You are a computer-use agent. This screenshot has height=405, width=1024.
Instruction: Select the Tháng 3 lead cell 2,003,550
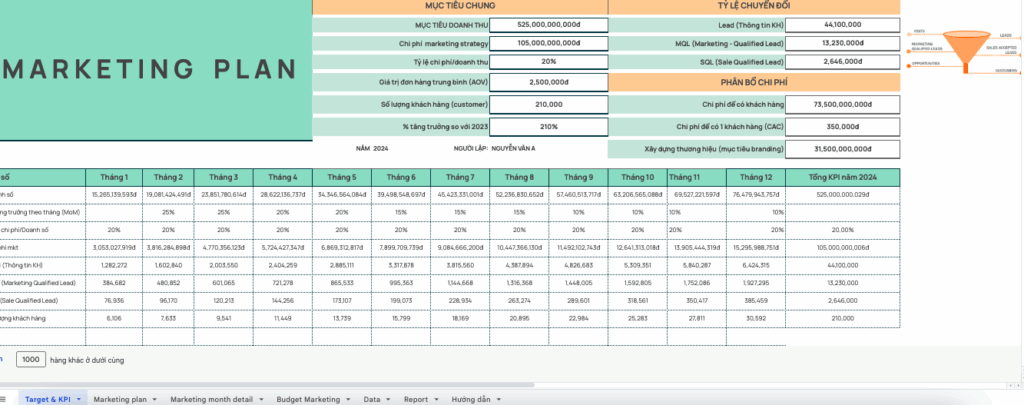(x=223, y=265)
